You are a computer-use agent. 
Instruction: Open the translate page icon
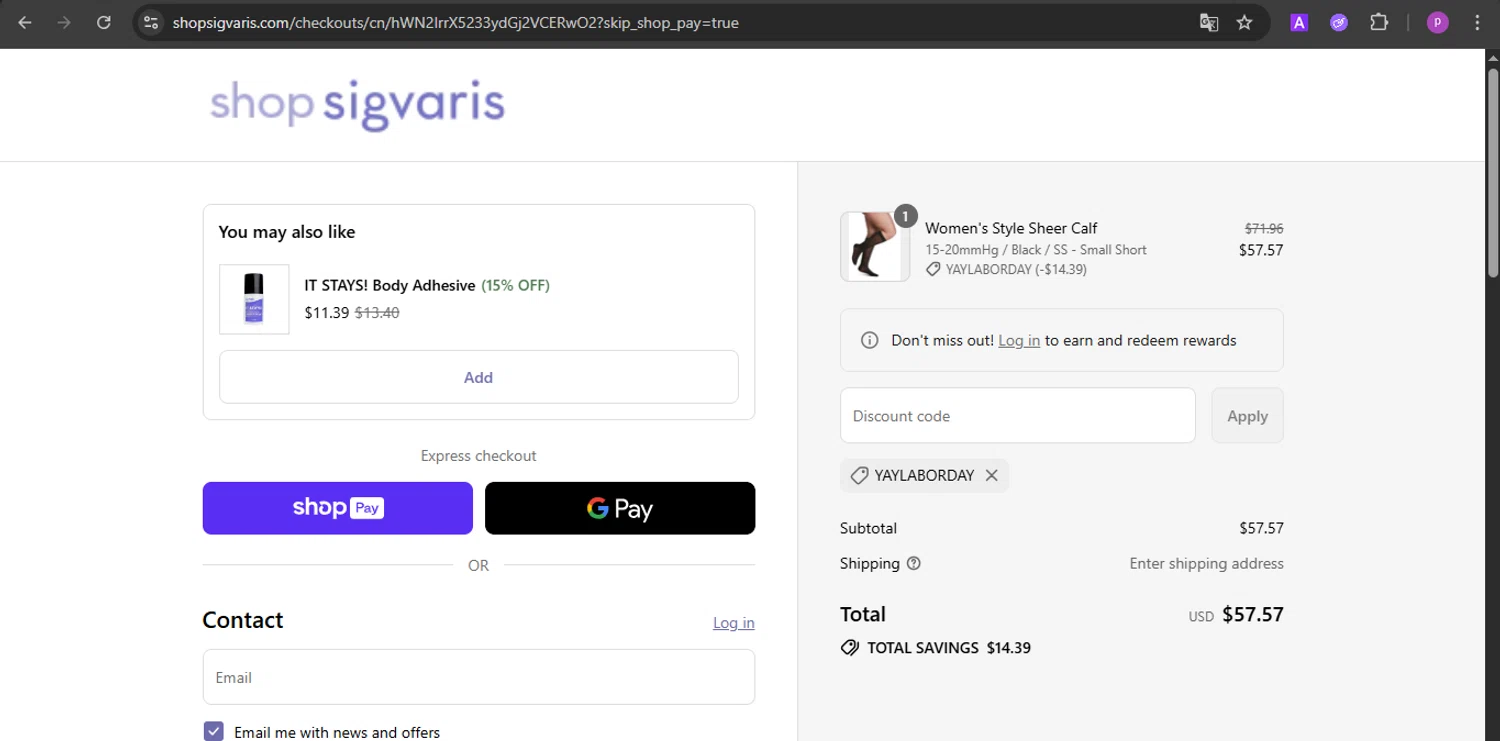(1209, 22)
